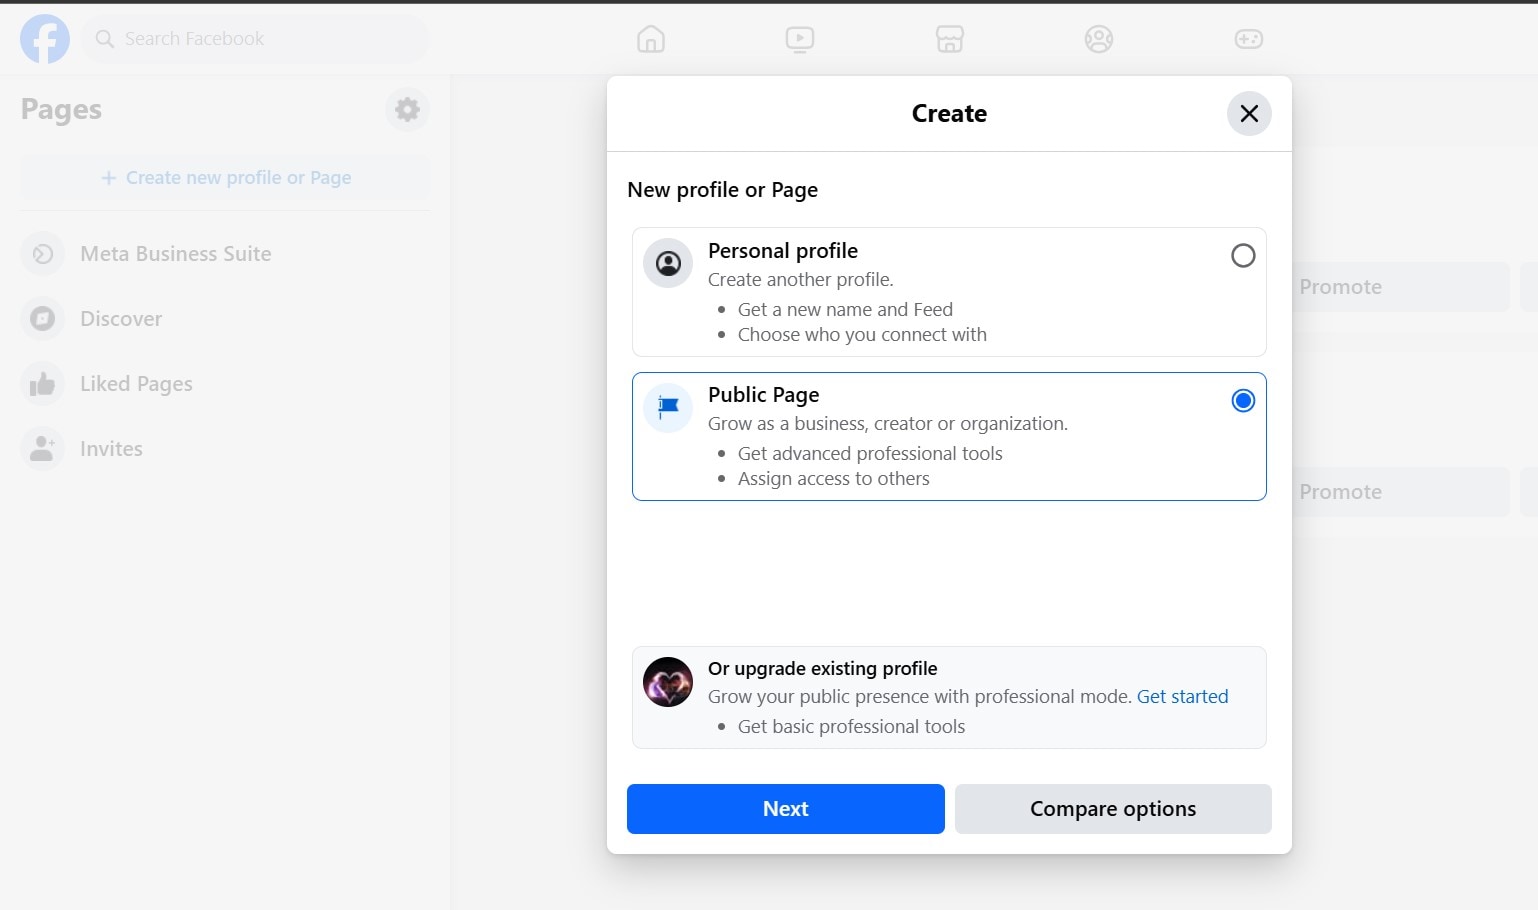Open the Gaming icon in top navigation

pyautogui.click(x=1249, y=39)
